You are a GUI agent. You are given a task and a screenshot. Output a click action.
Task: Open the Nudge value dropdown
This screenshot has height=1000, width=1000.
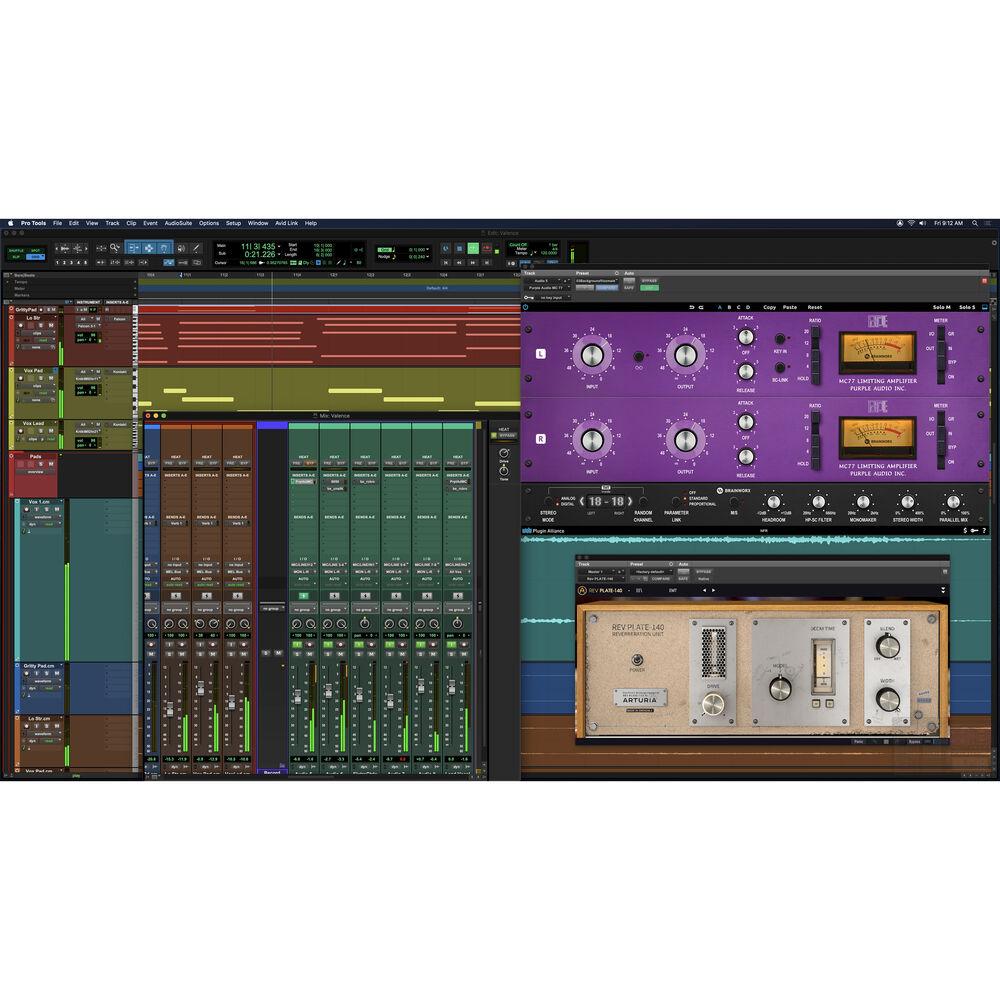(x=427, y=256)
